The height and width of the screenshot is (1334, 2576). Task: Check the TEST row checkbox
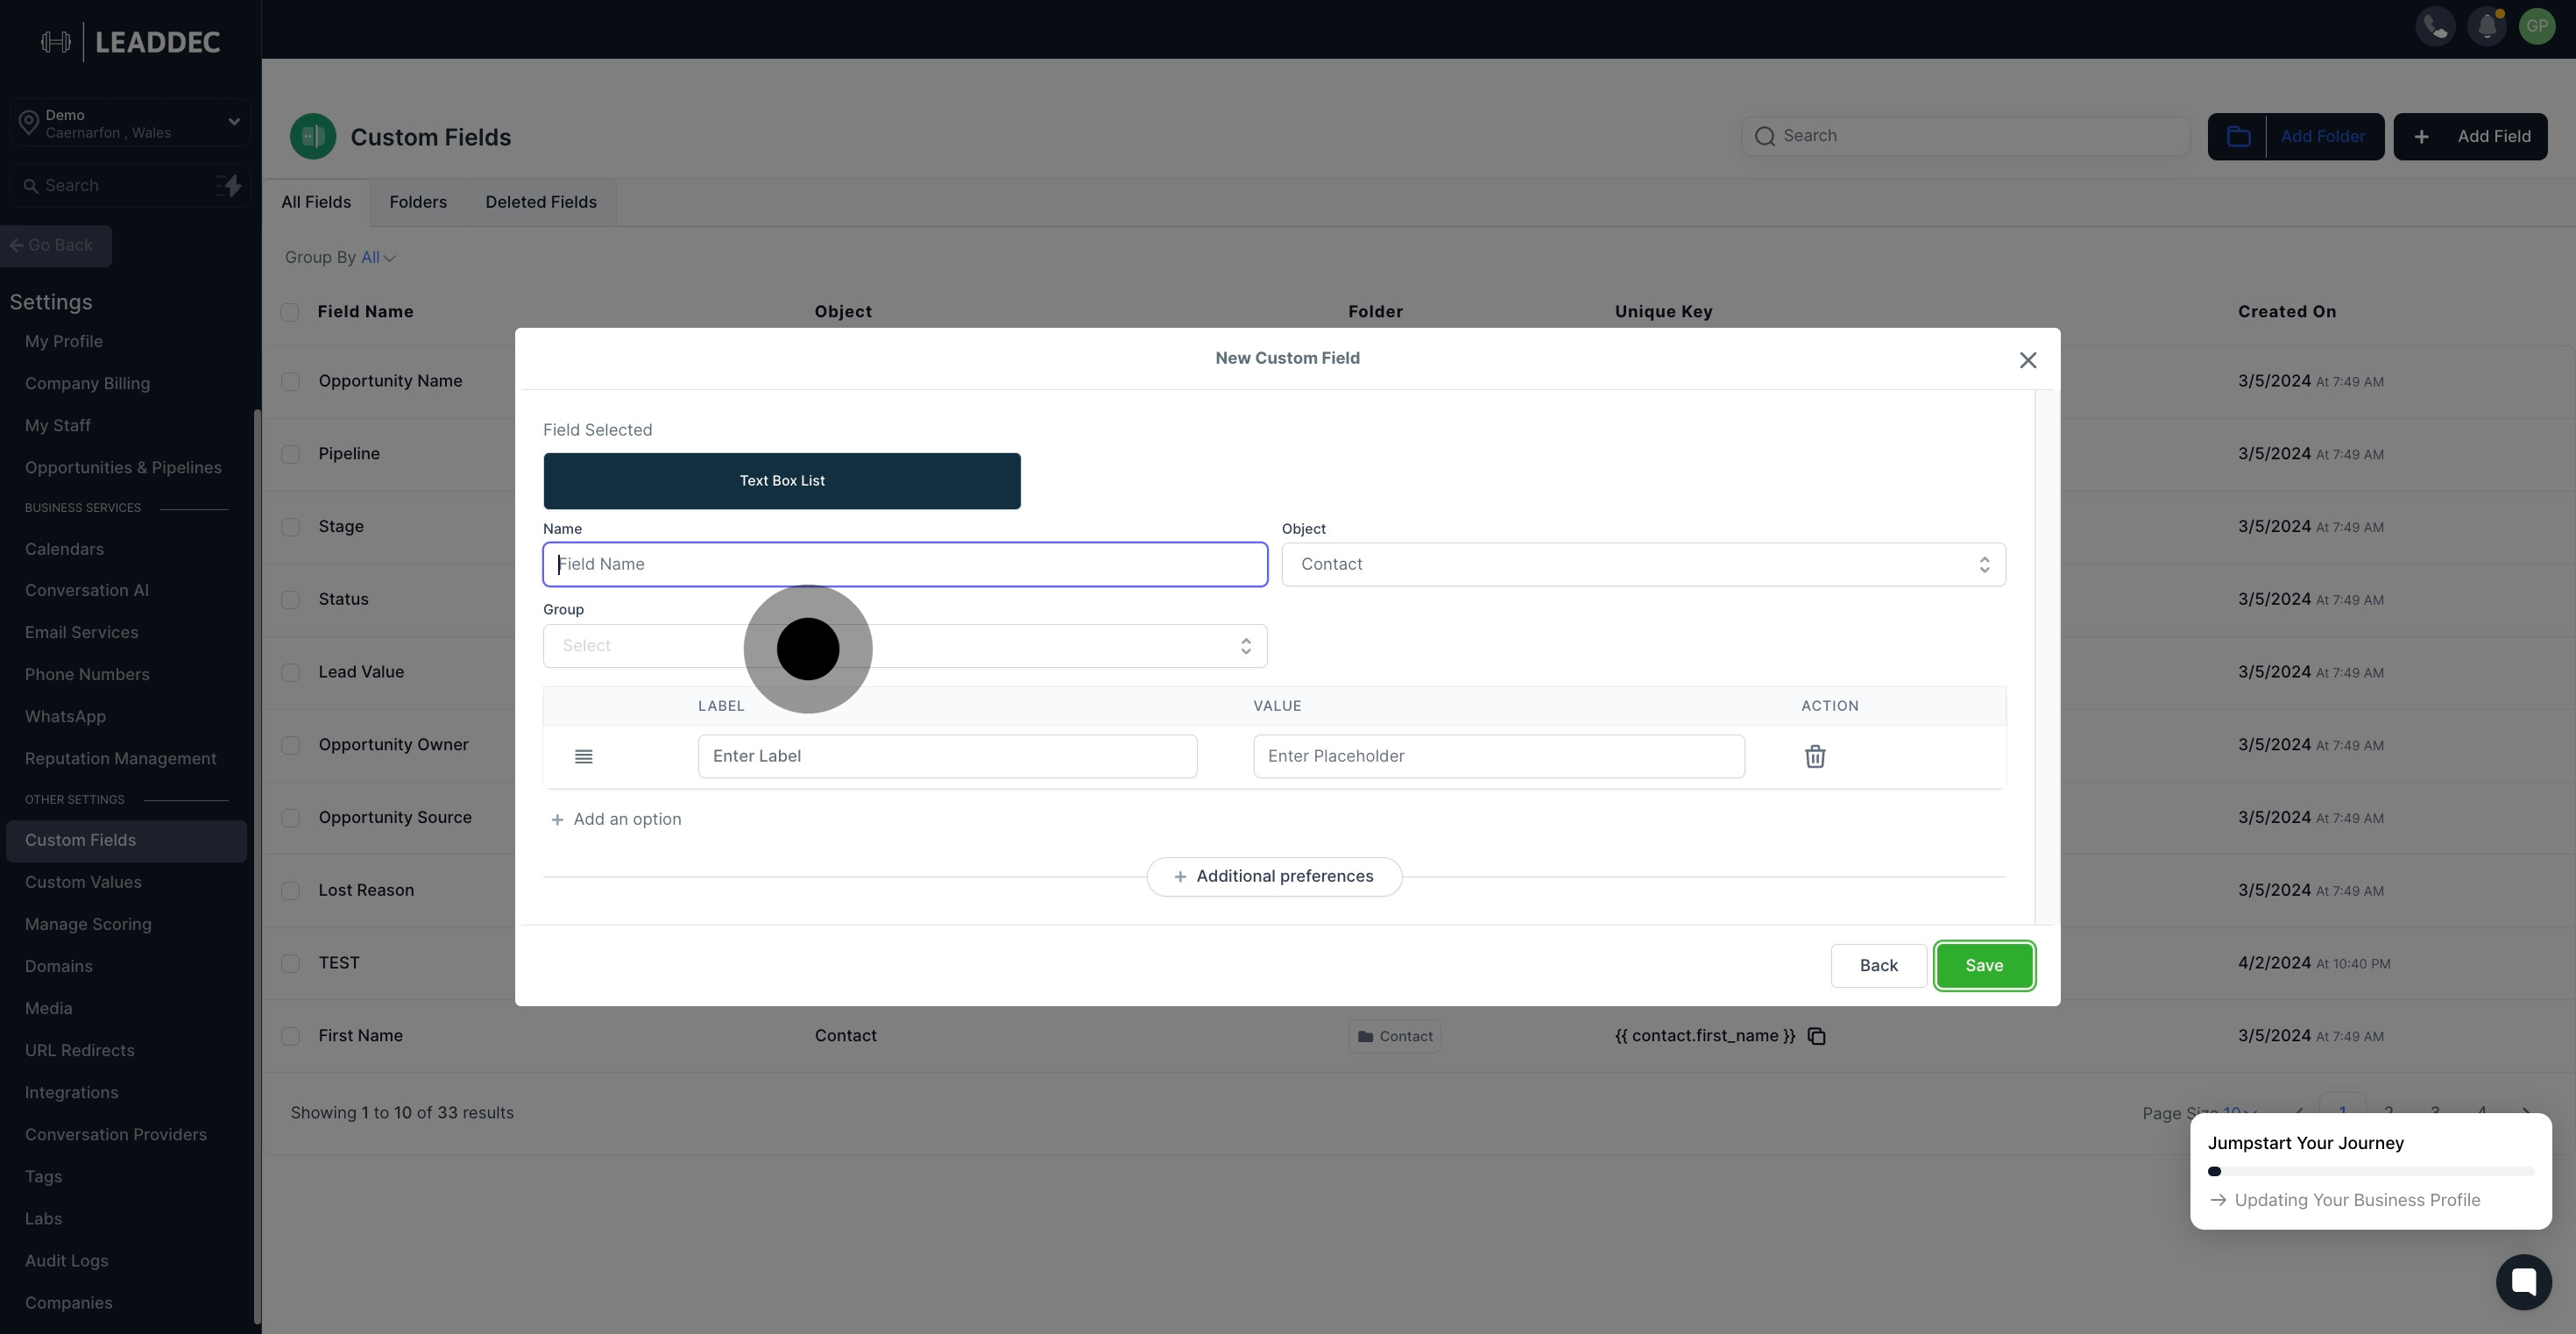coord(290,964)
